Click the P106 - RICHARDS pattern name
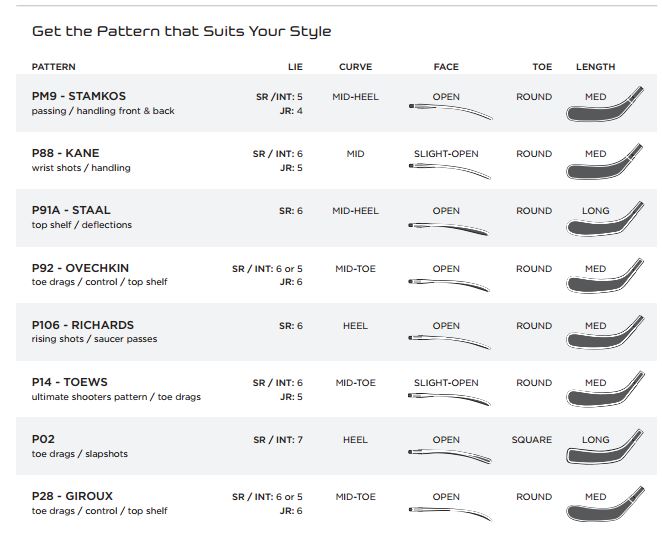 pos(83,325)
